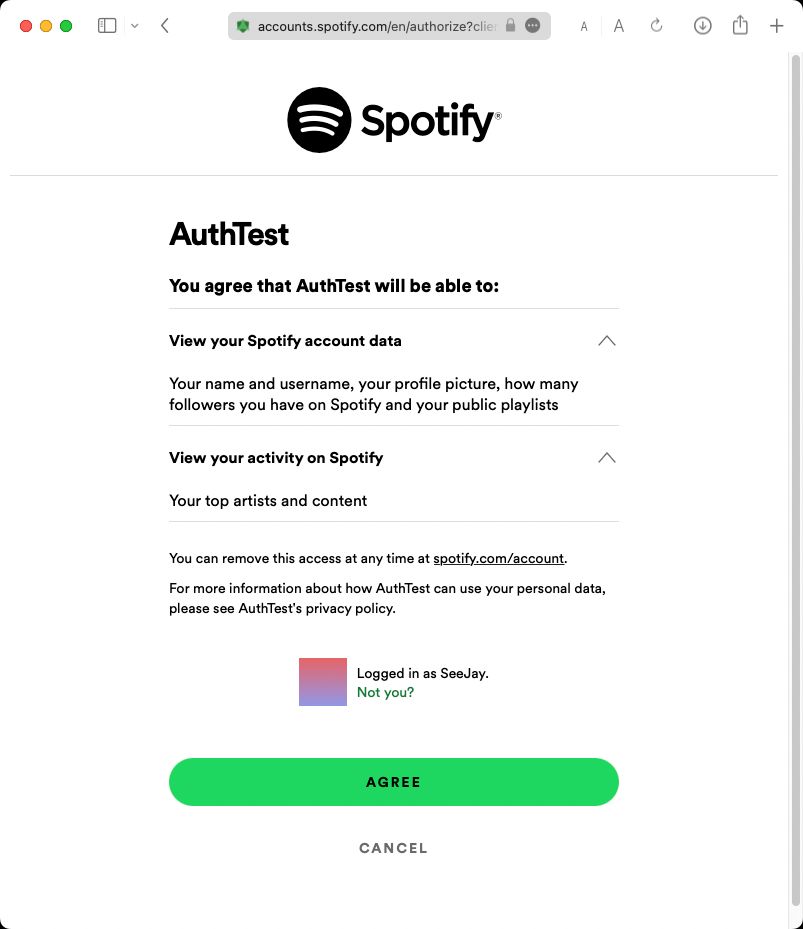Click the privacy shield in the address bar
The image size is (803, 929).
(243, 26)
